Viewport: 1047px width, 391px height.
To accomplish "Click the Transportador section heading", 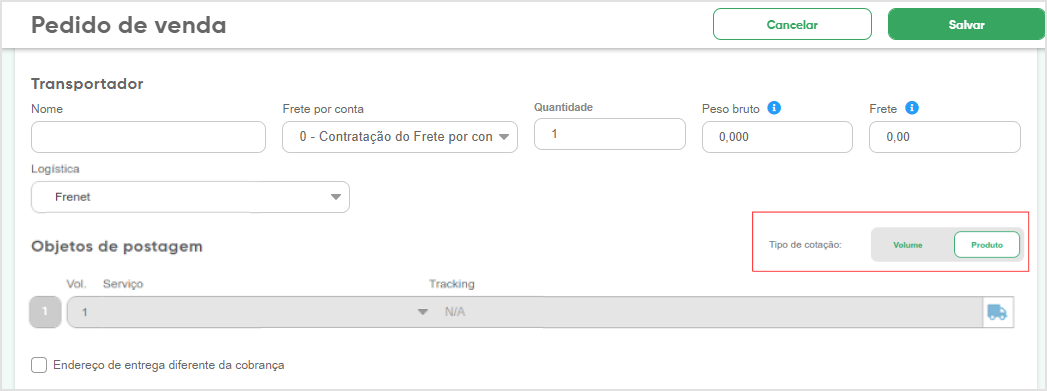I will [x=87, y=84].
